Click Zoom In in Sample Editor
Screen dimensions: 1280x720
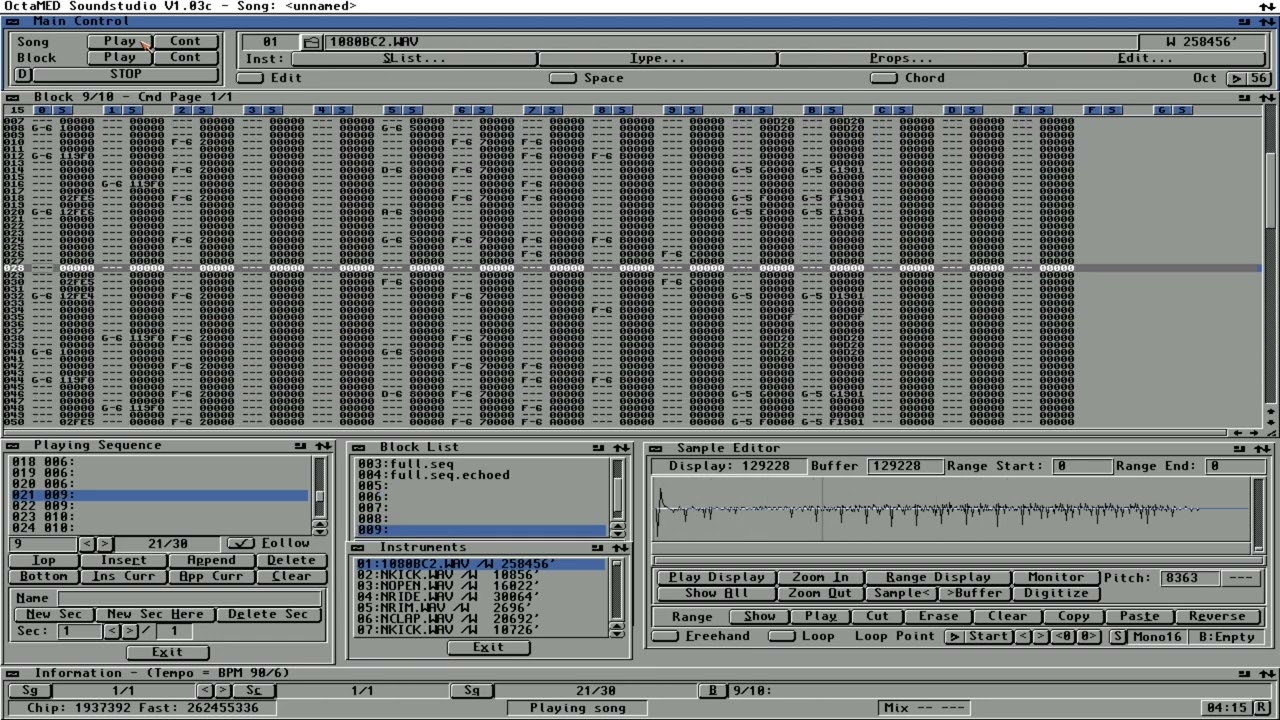point(820,577)
